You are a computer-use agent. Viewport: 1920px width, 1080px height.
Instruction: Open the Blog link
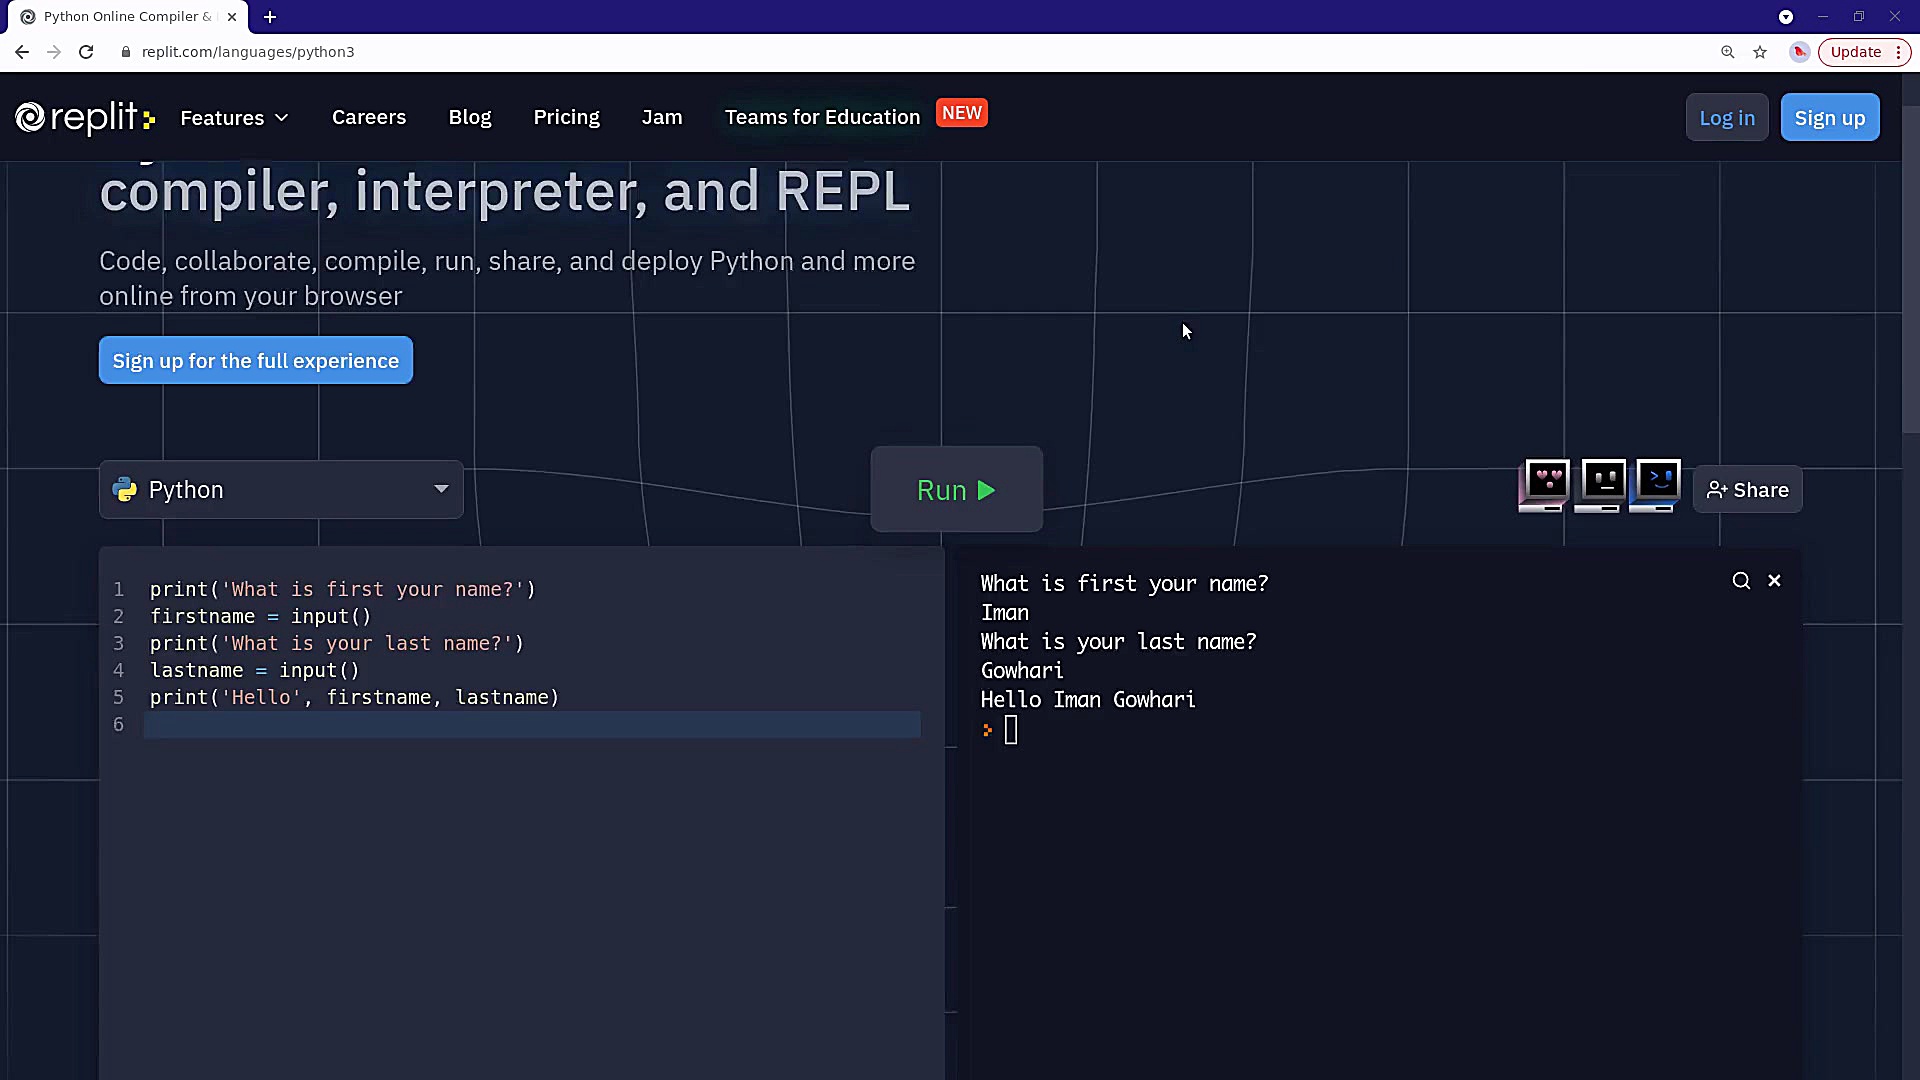tap(470, 117)
